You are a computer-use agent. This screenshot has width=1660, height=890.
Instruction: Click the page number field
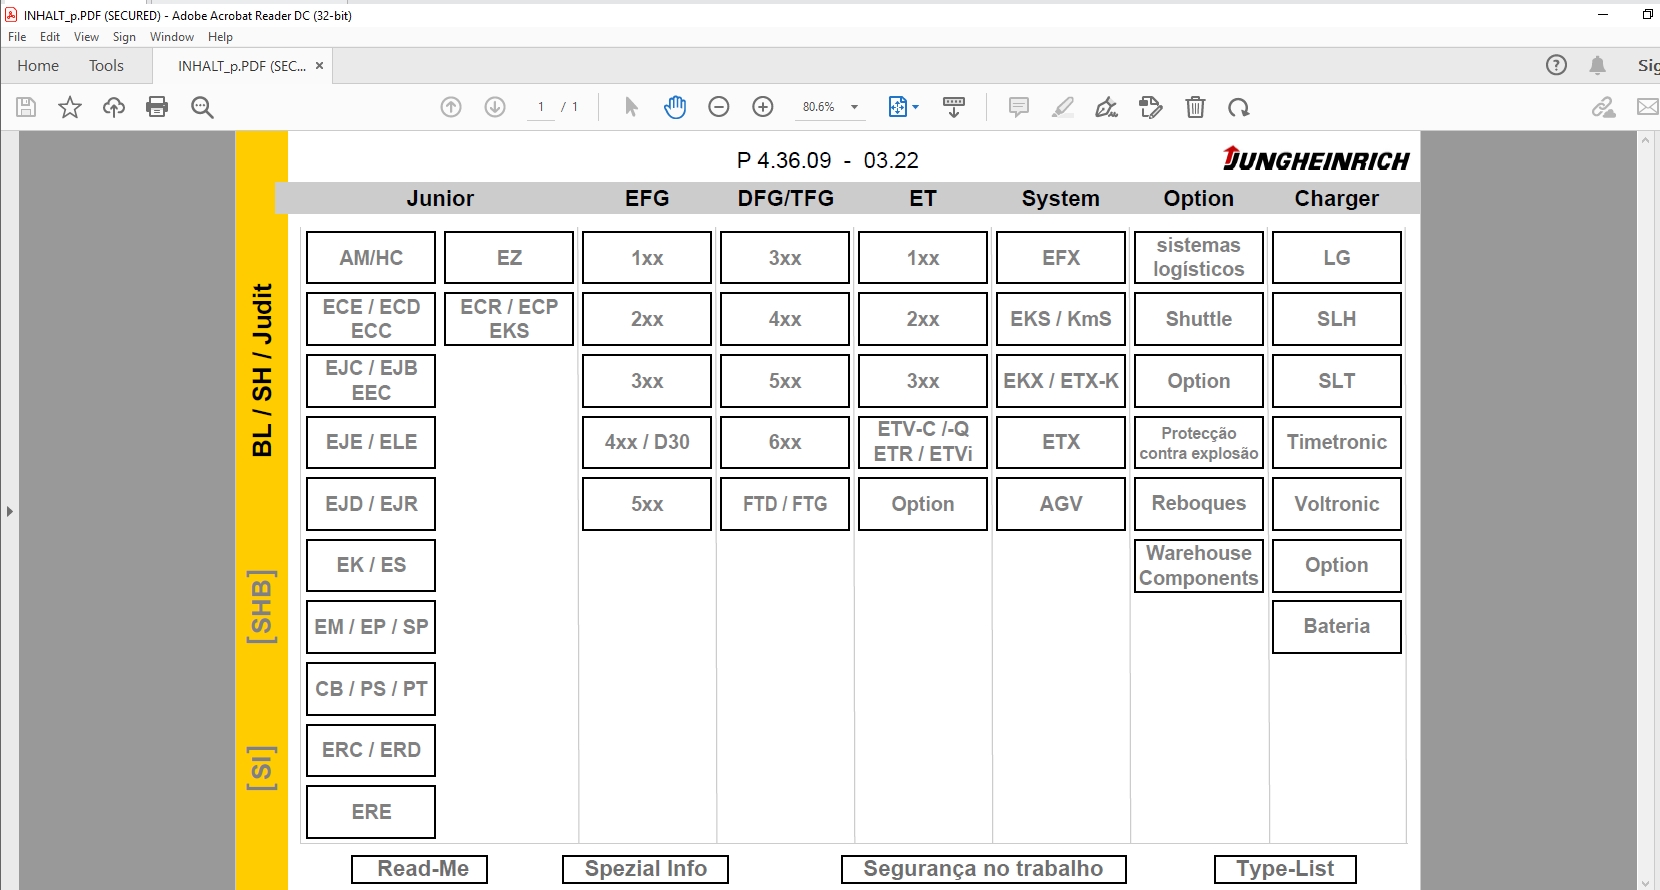(x=541, y=107)
